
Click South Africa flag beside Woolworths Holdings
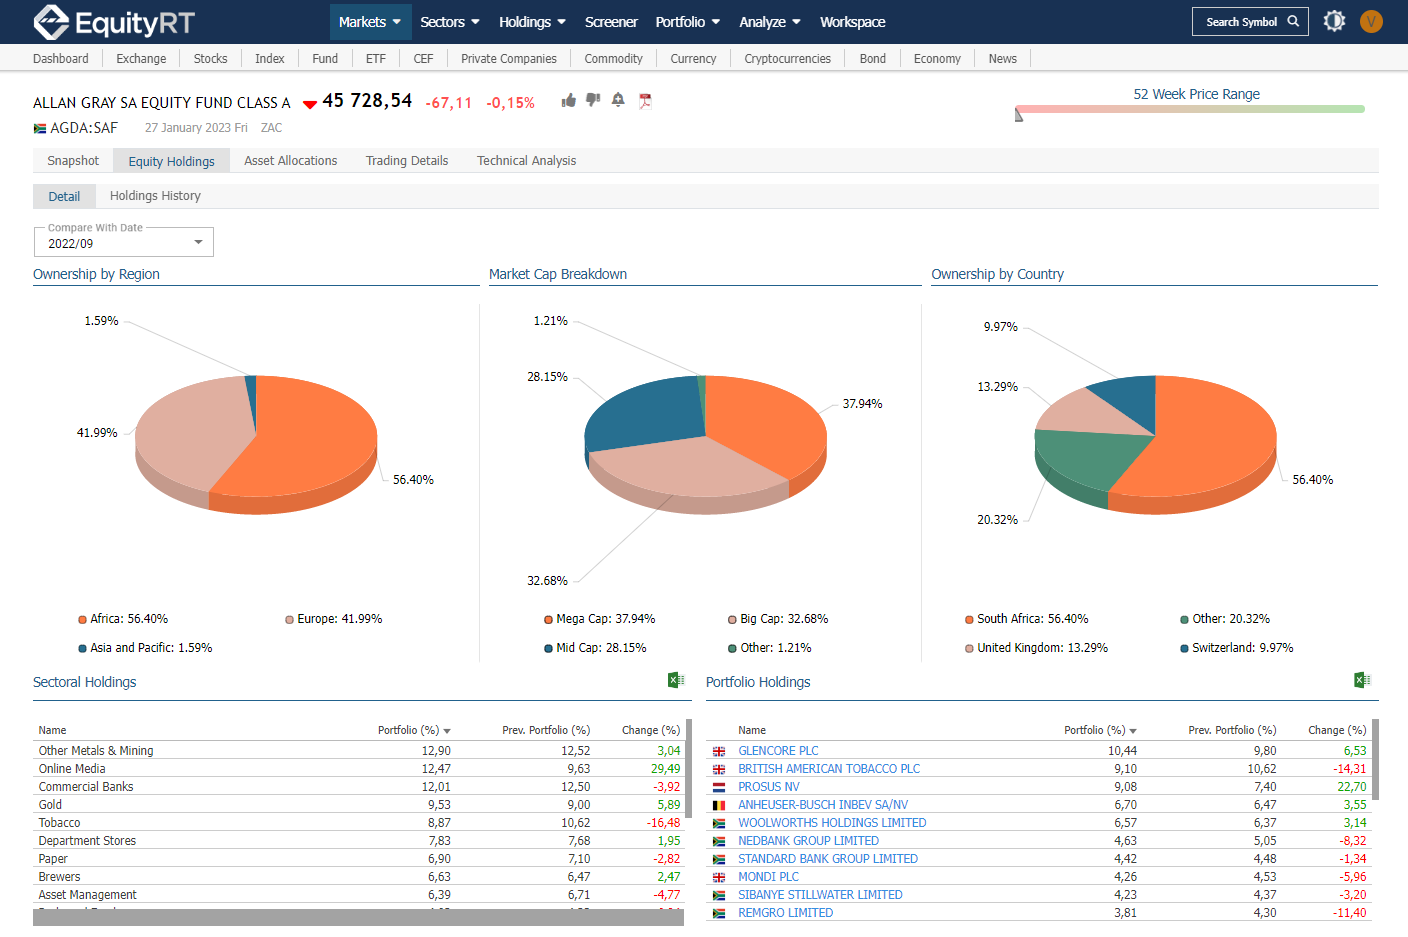718,823
